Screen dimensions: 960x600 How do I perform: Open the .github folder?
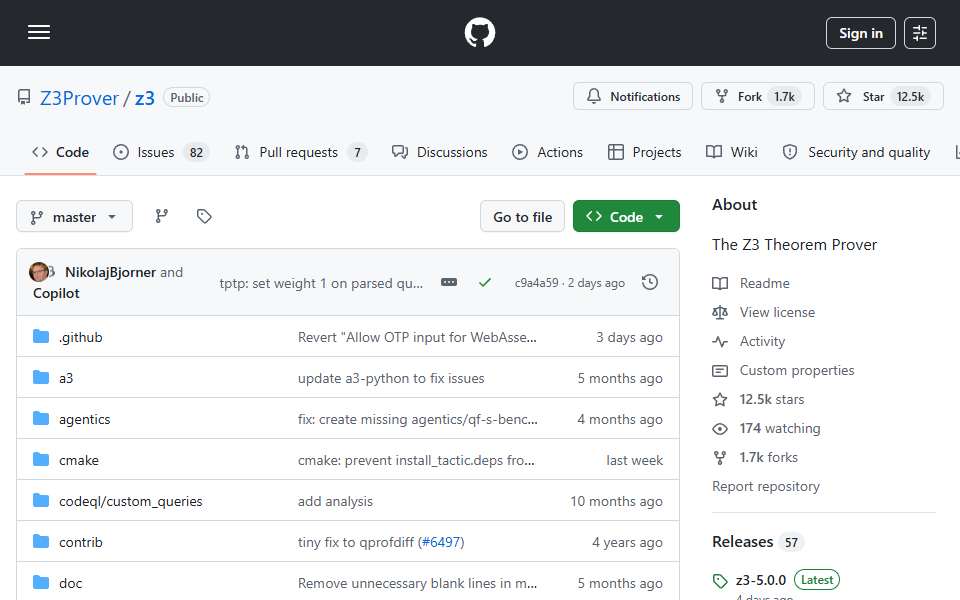coord(81,337)
